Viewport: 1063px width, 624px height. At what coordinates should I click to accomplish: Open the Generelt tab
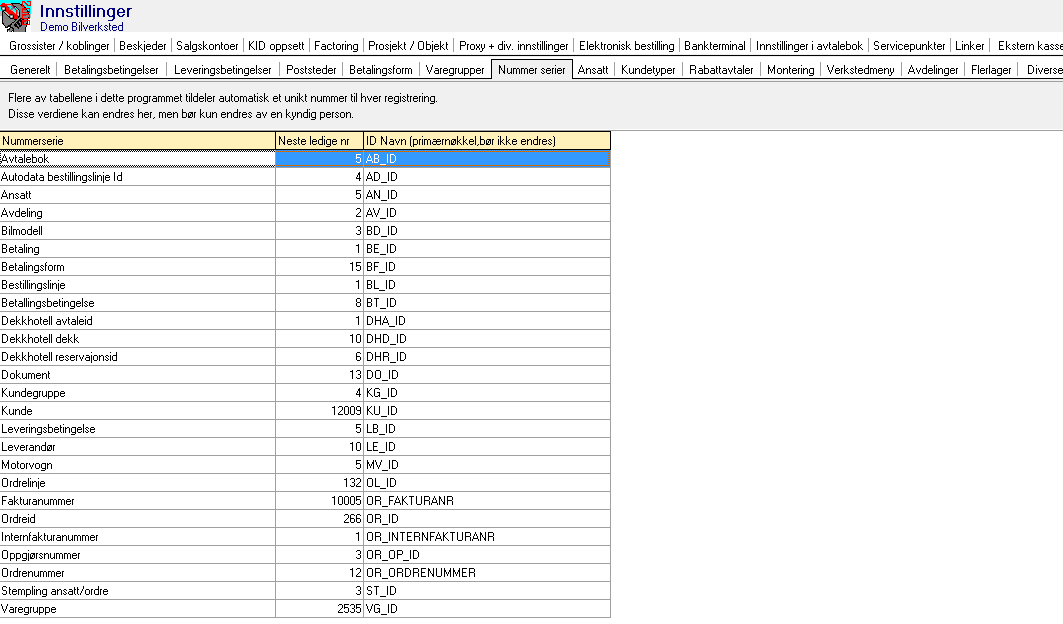click(30, 70)
